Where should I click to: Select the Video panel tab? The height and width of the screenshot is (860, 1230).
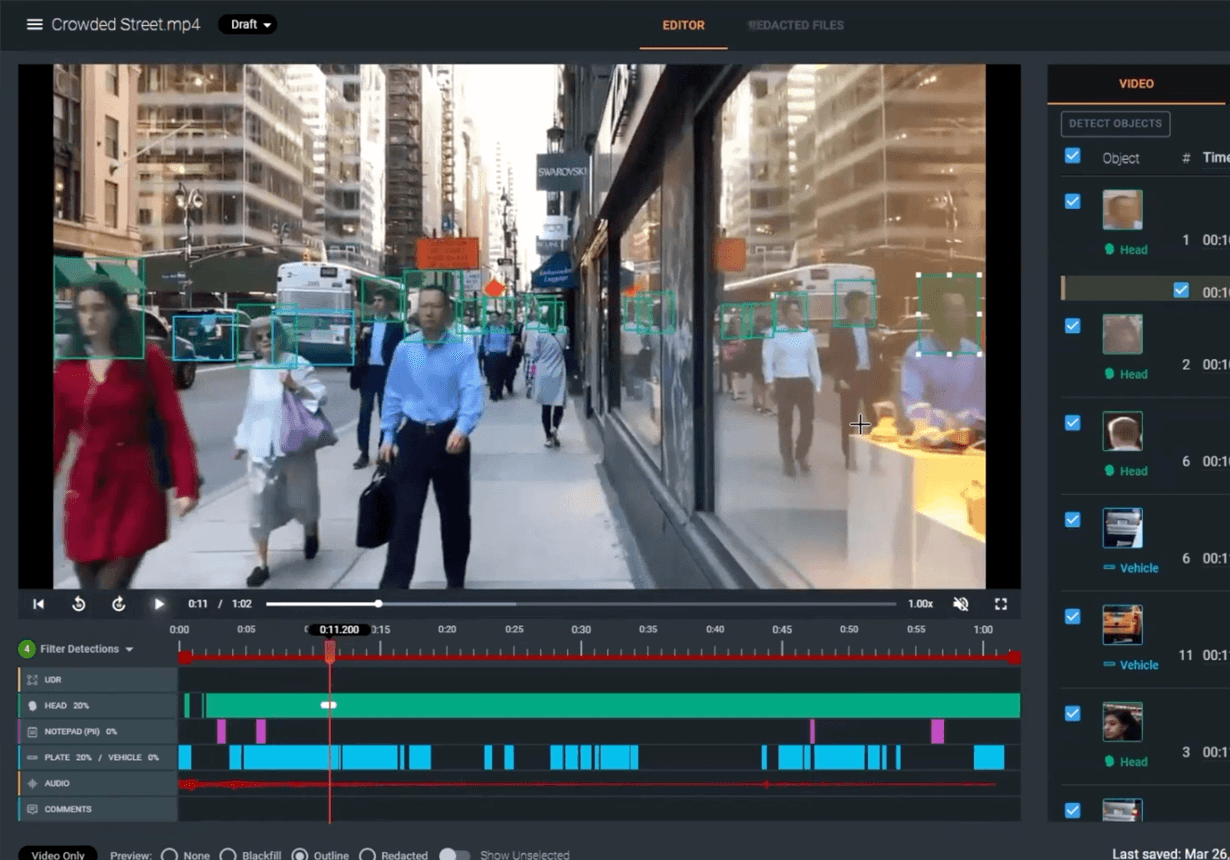1136,84
